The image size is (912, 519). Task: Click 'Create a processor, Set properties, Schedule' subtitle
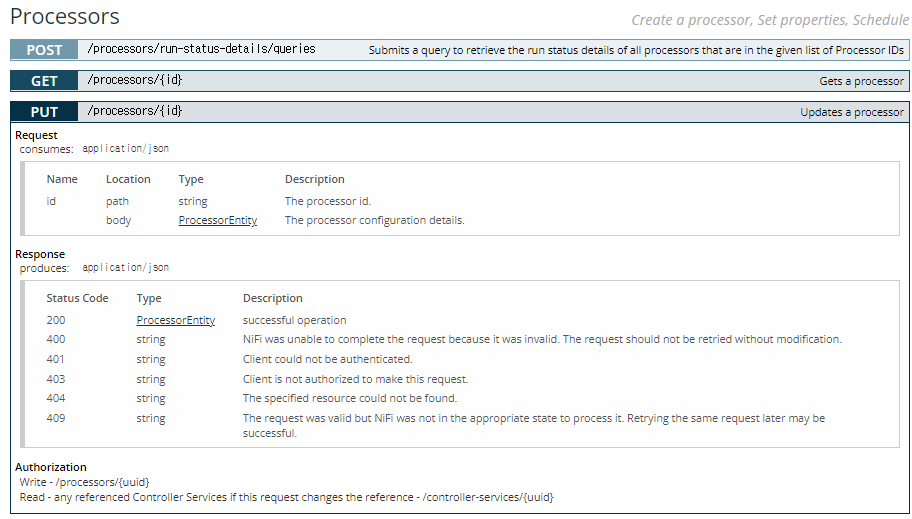coord(770,20)
